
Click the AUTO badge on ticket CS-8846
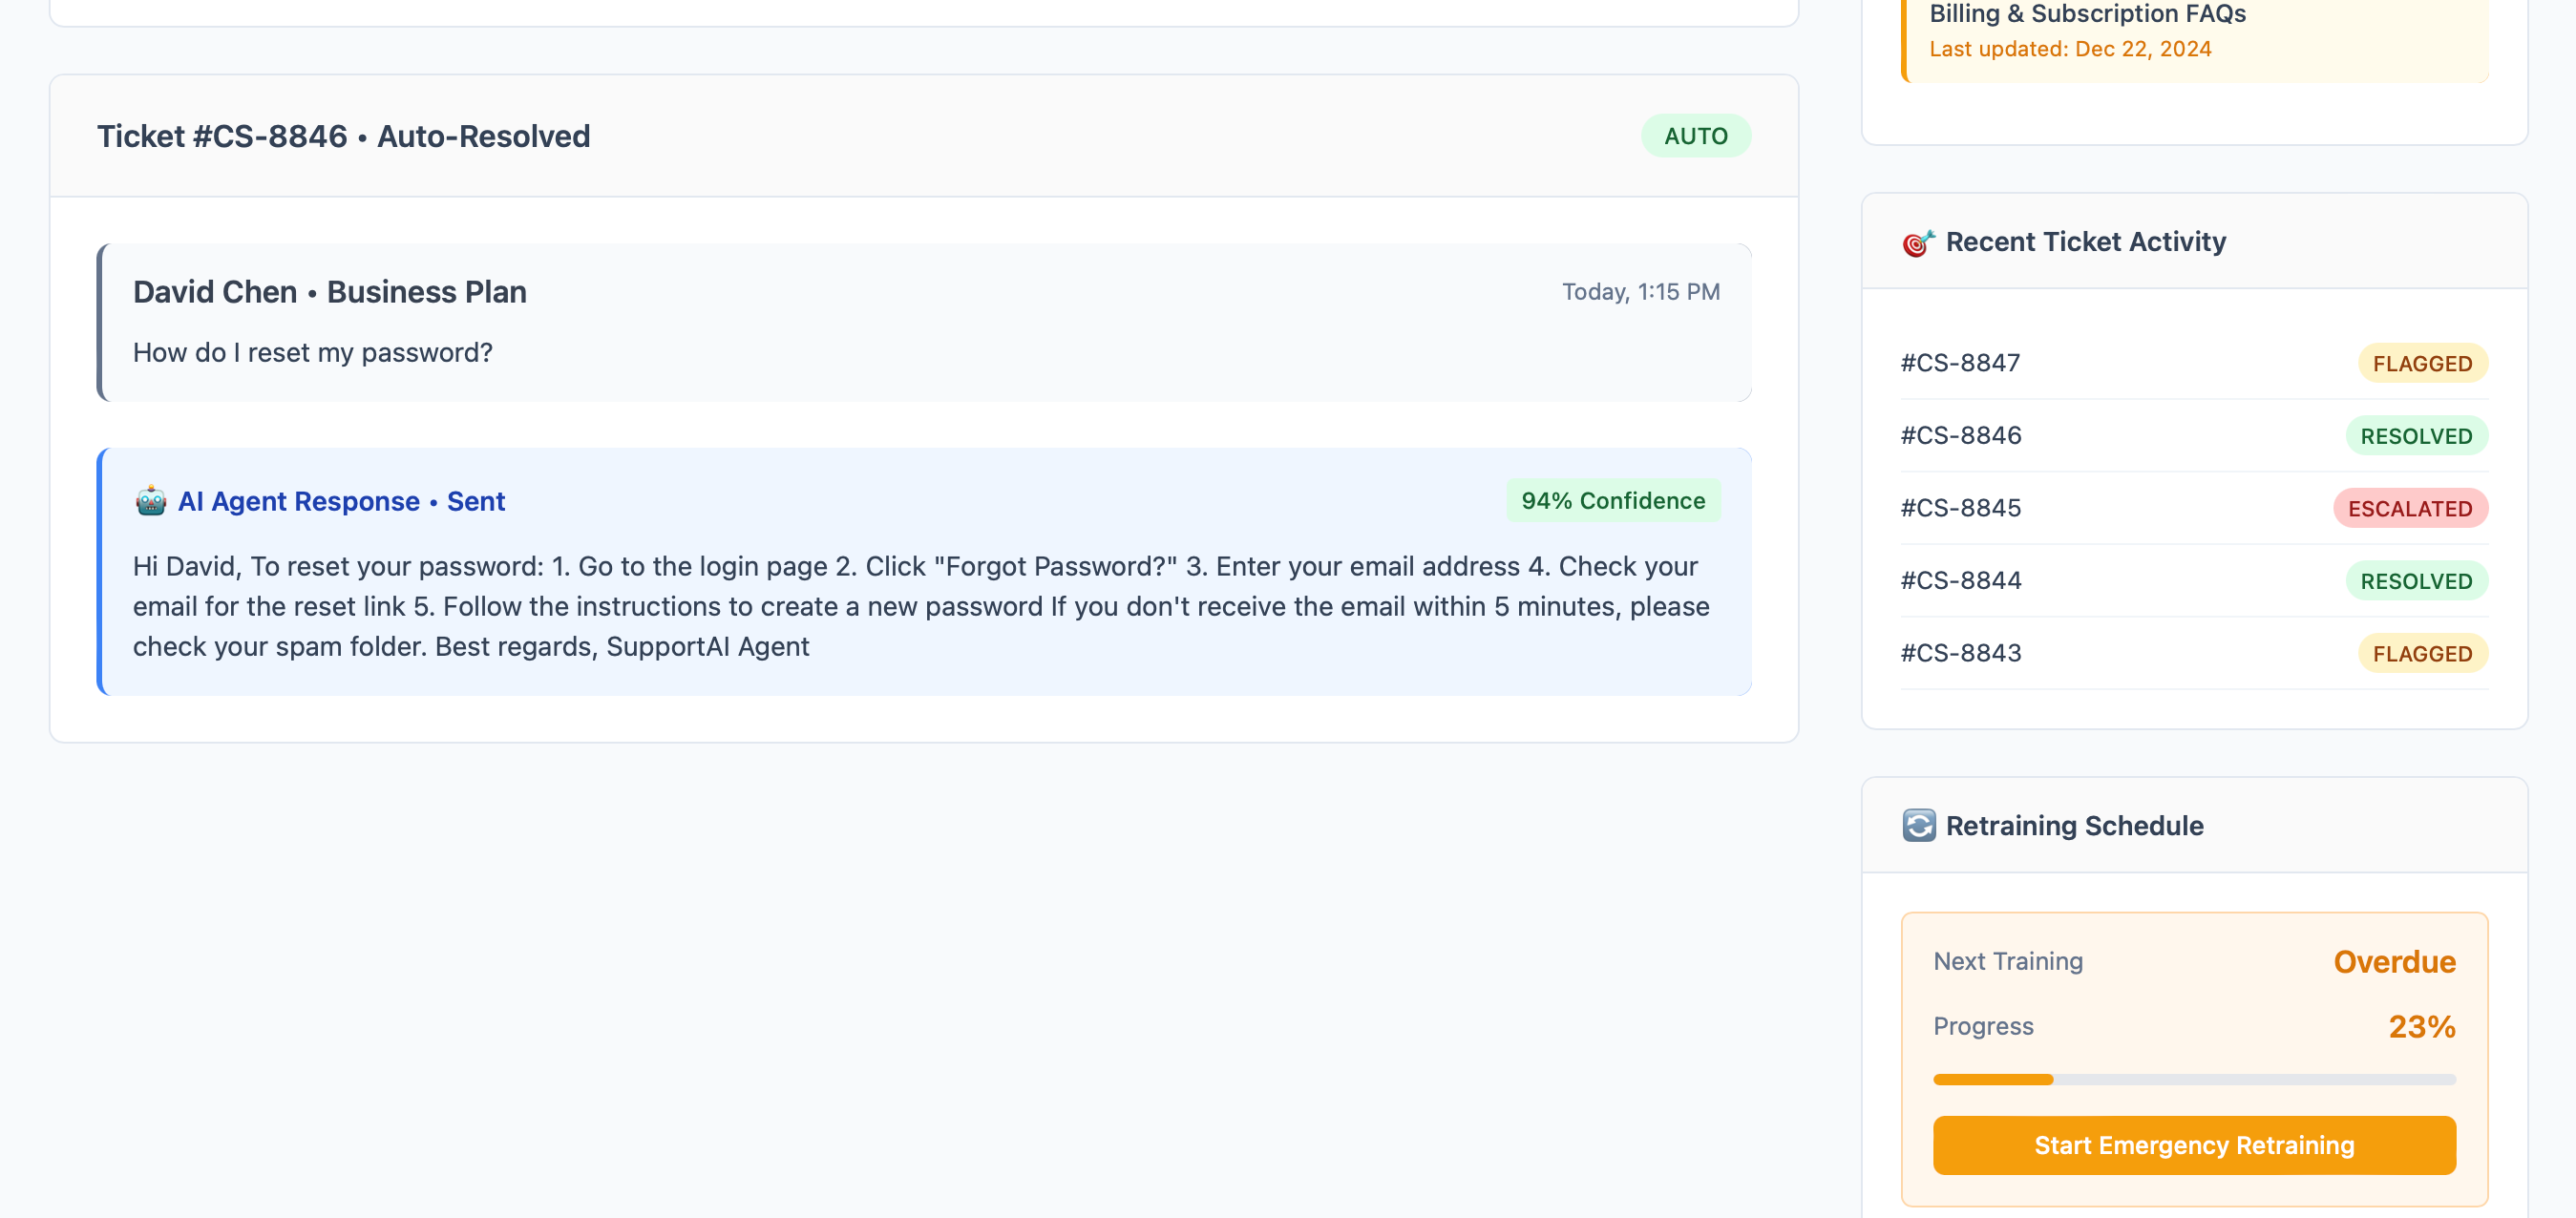(1695, 136)
